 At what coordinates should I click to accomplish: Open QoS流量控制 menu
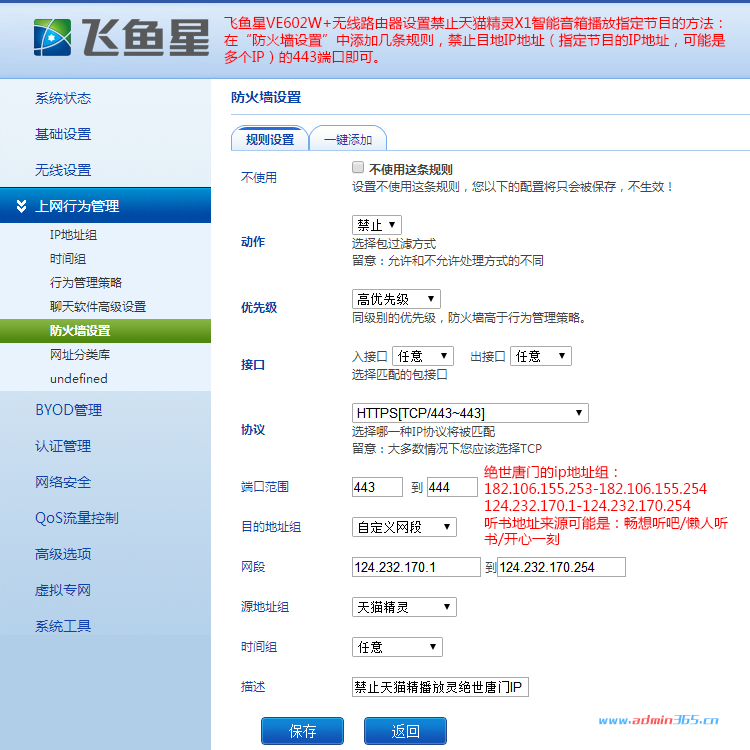[x=77, y=518]
